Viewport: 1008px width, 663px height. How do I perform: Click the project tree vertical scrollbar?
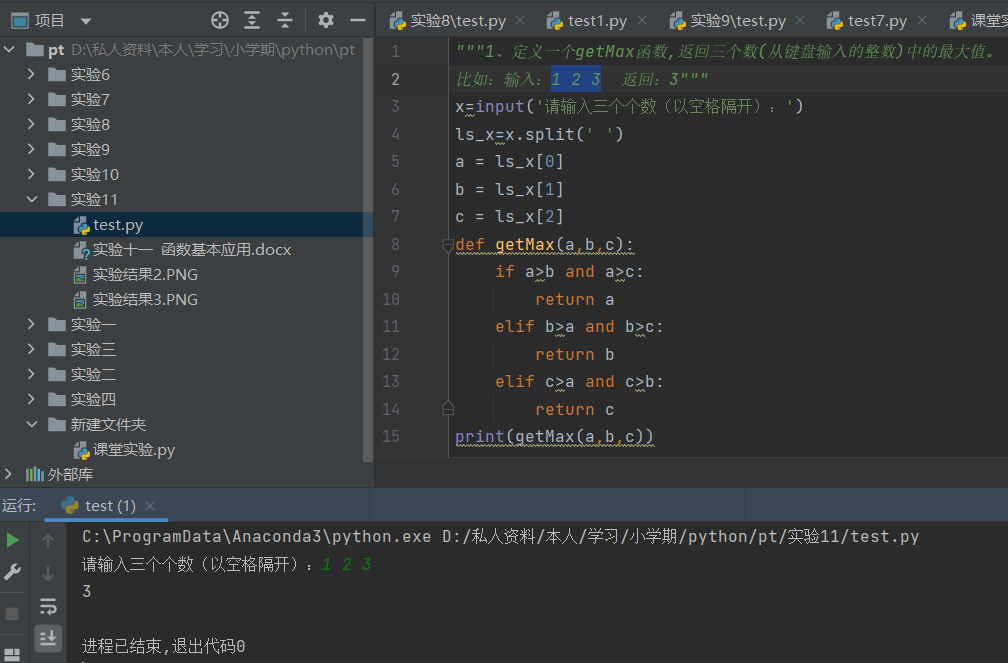(368, 250)
